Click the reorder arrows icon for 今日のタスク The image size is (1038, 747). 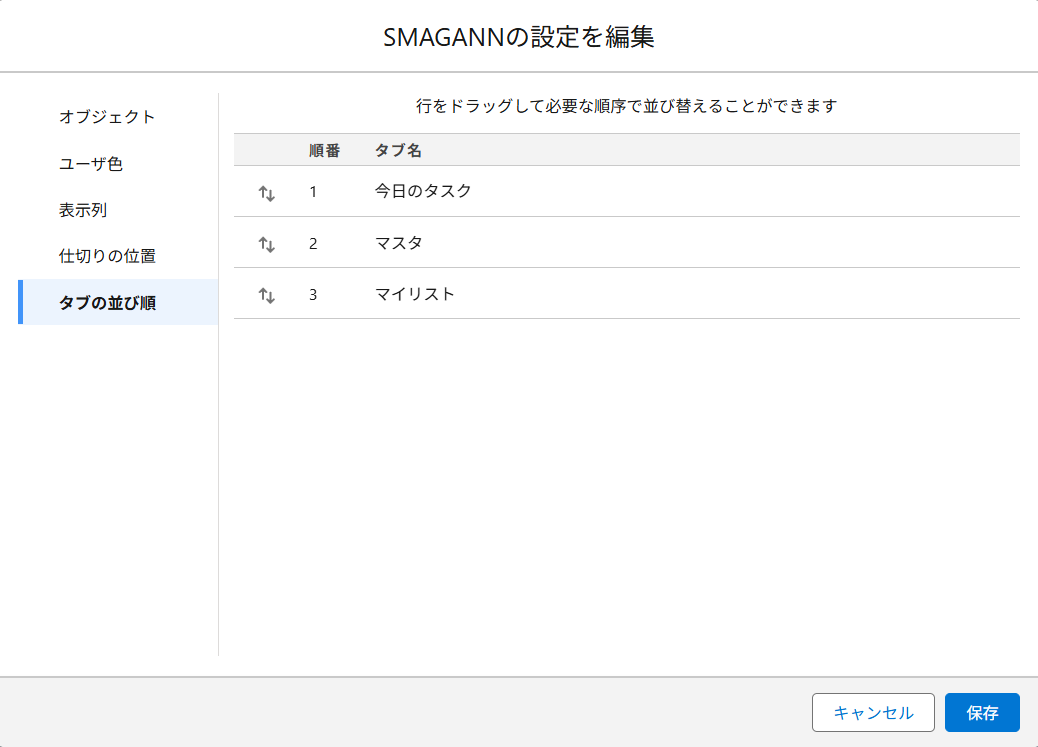pyautogui.click(x=266, y=193)
